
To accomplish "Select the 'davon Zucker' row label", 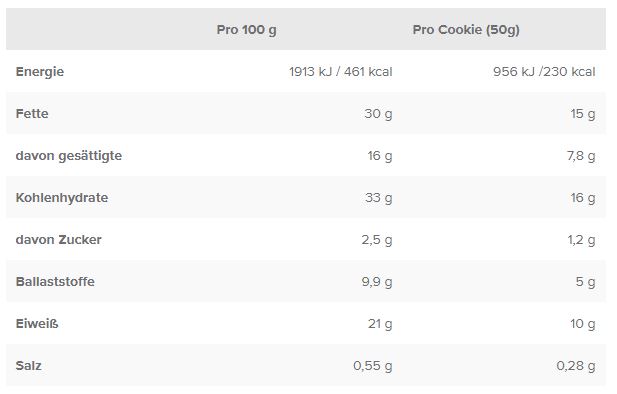I will (x=59, y=240).
